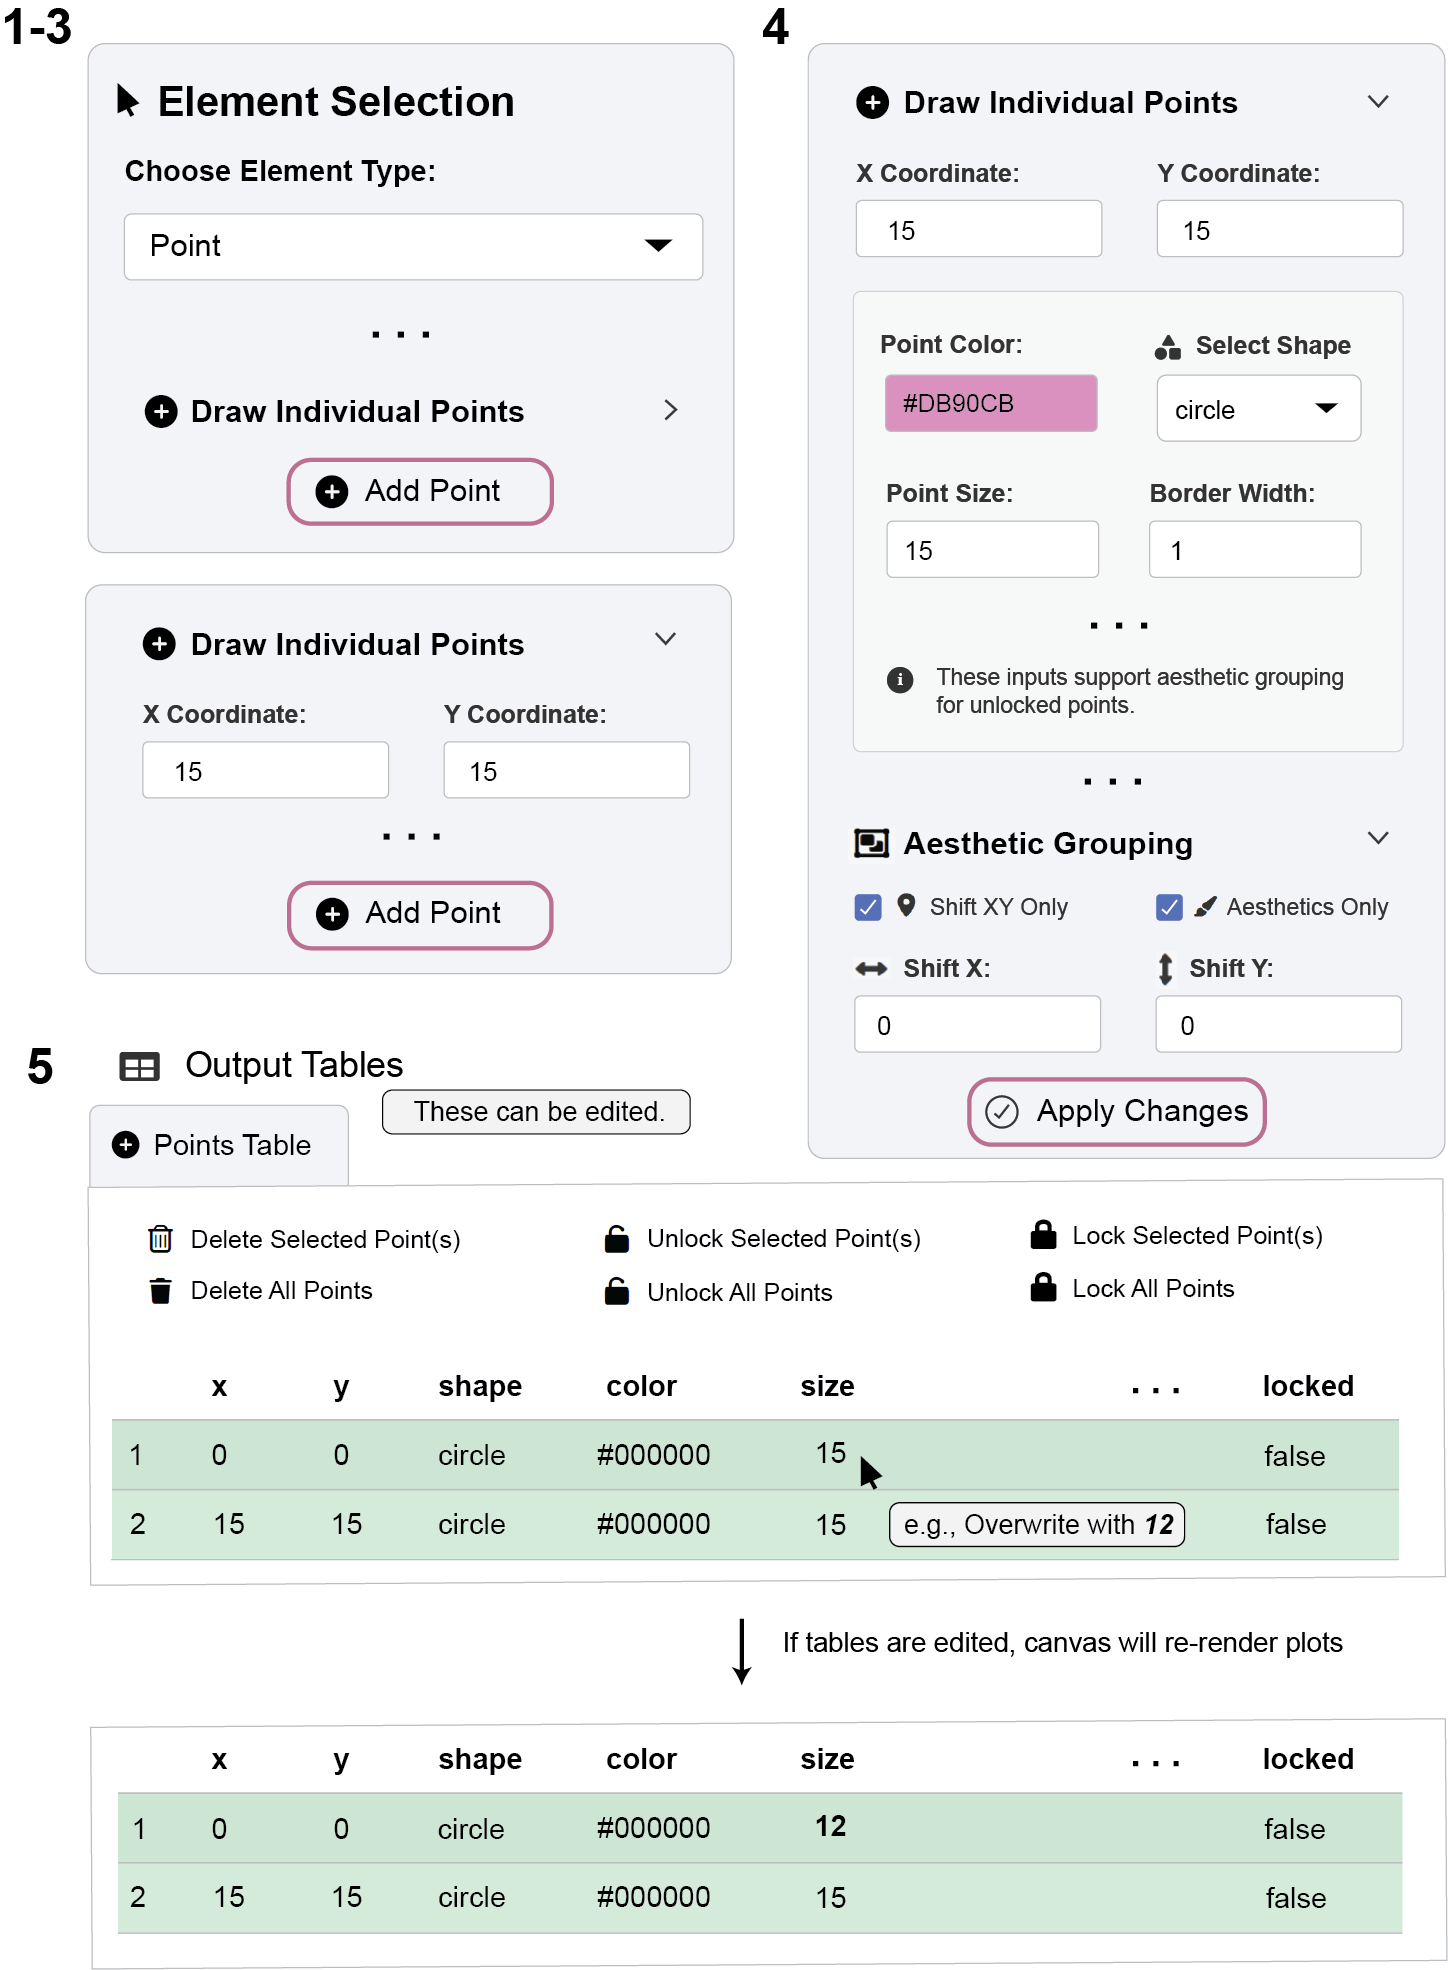Uncheck the Shift XY Only checkbox

[868, 907]
